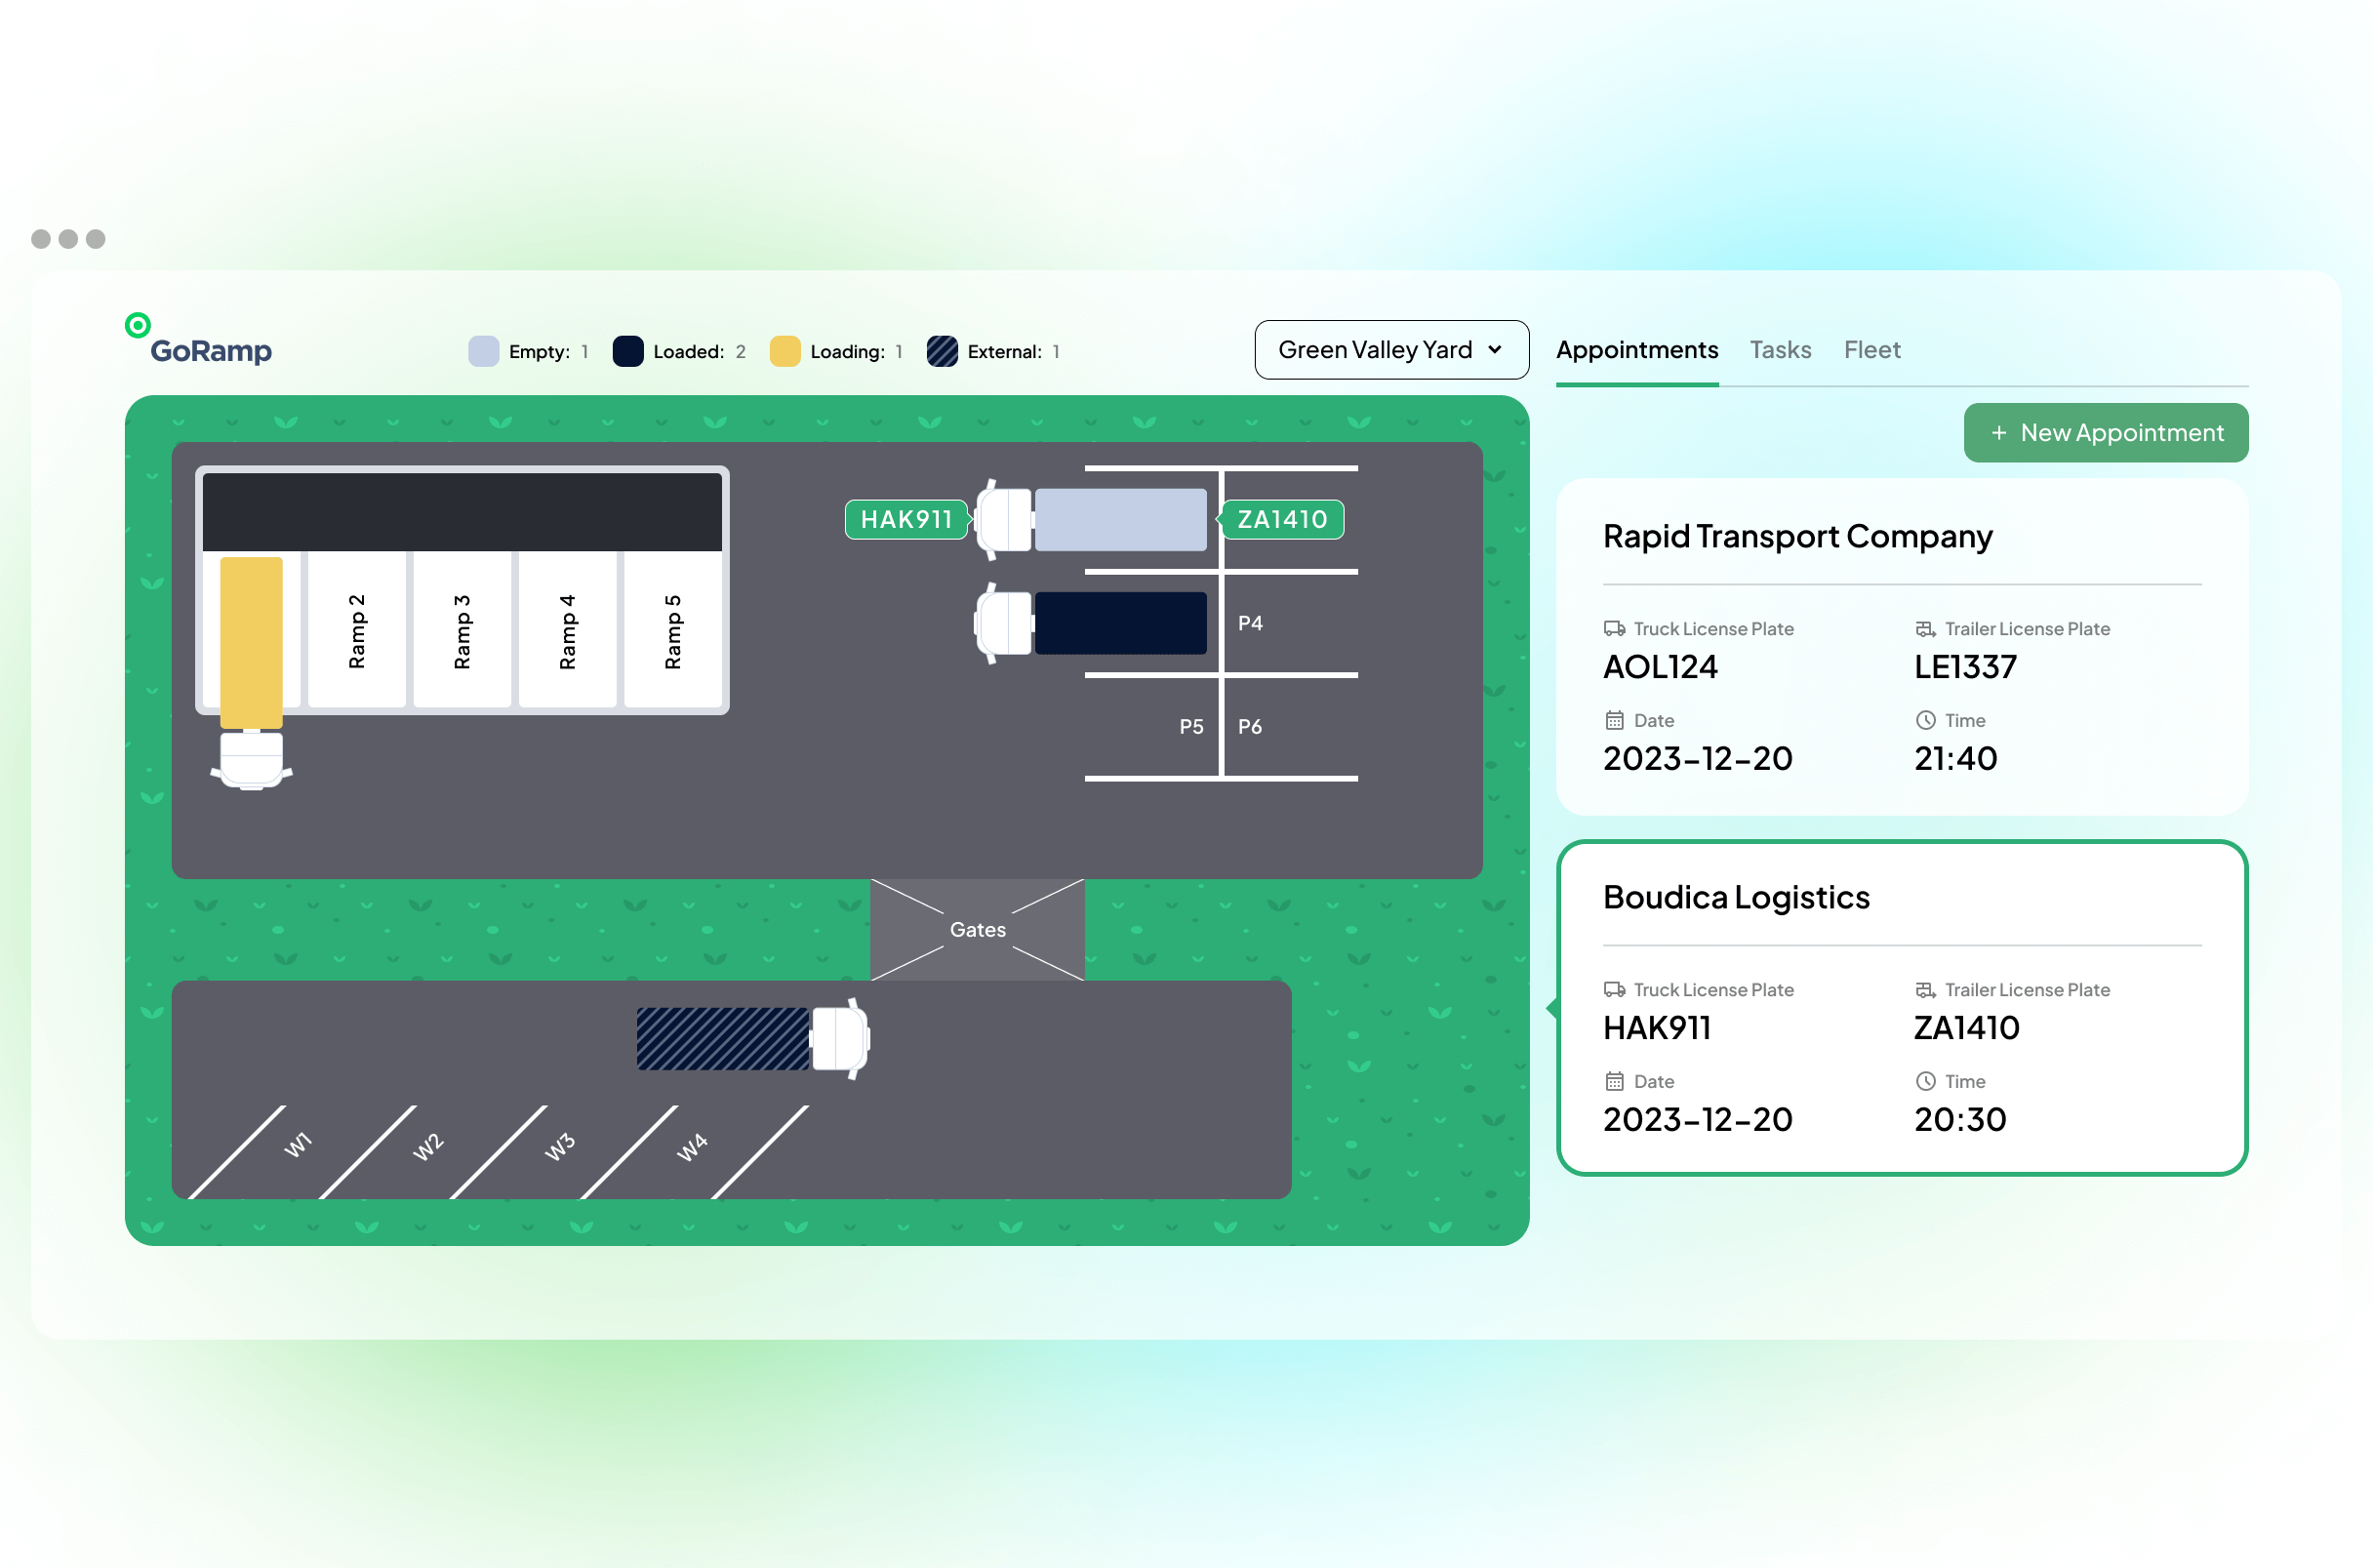Click the trailer license plate icon under Boudica Logistics
2373x1568 pixels.
coord(1924,989)
